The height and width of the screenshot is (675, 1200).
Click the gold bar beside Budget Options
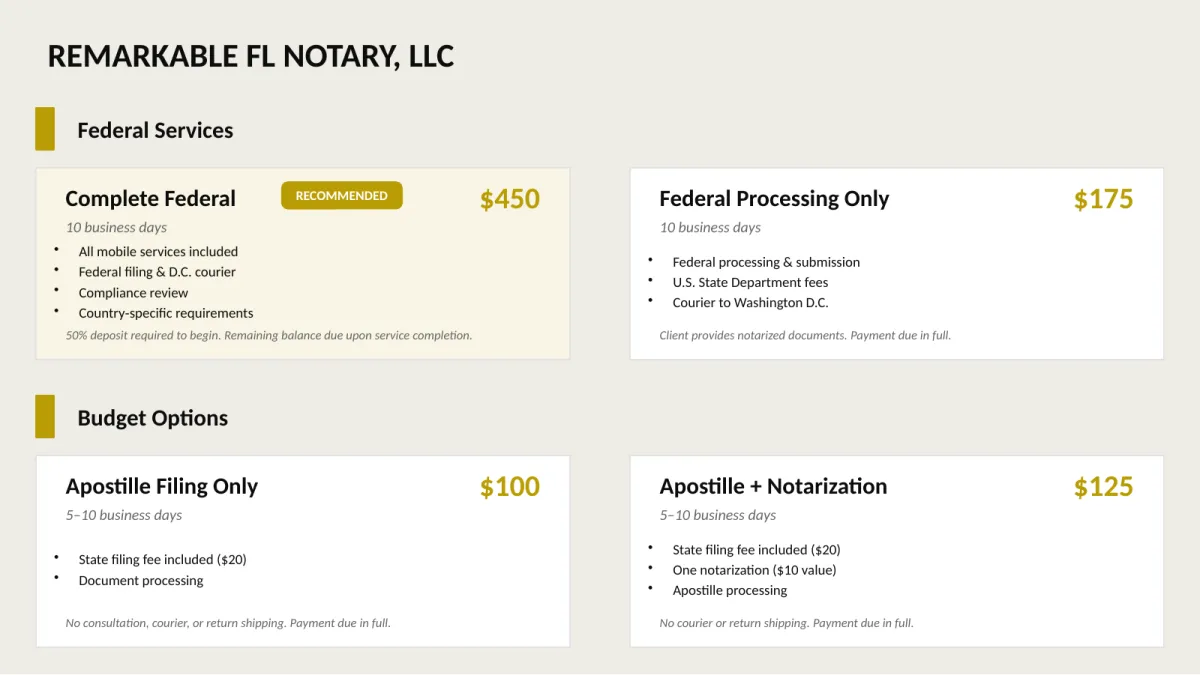pos(45,417)
